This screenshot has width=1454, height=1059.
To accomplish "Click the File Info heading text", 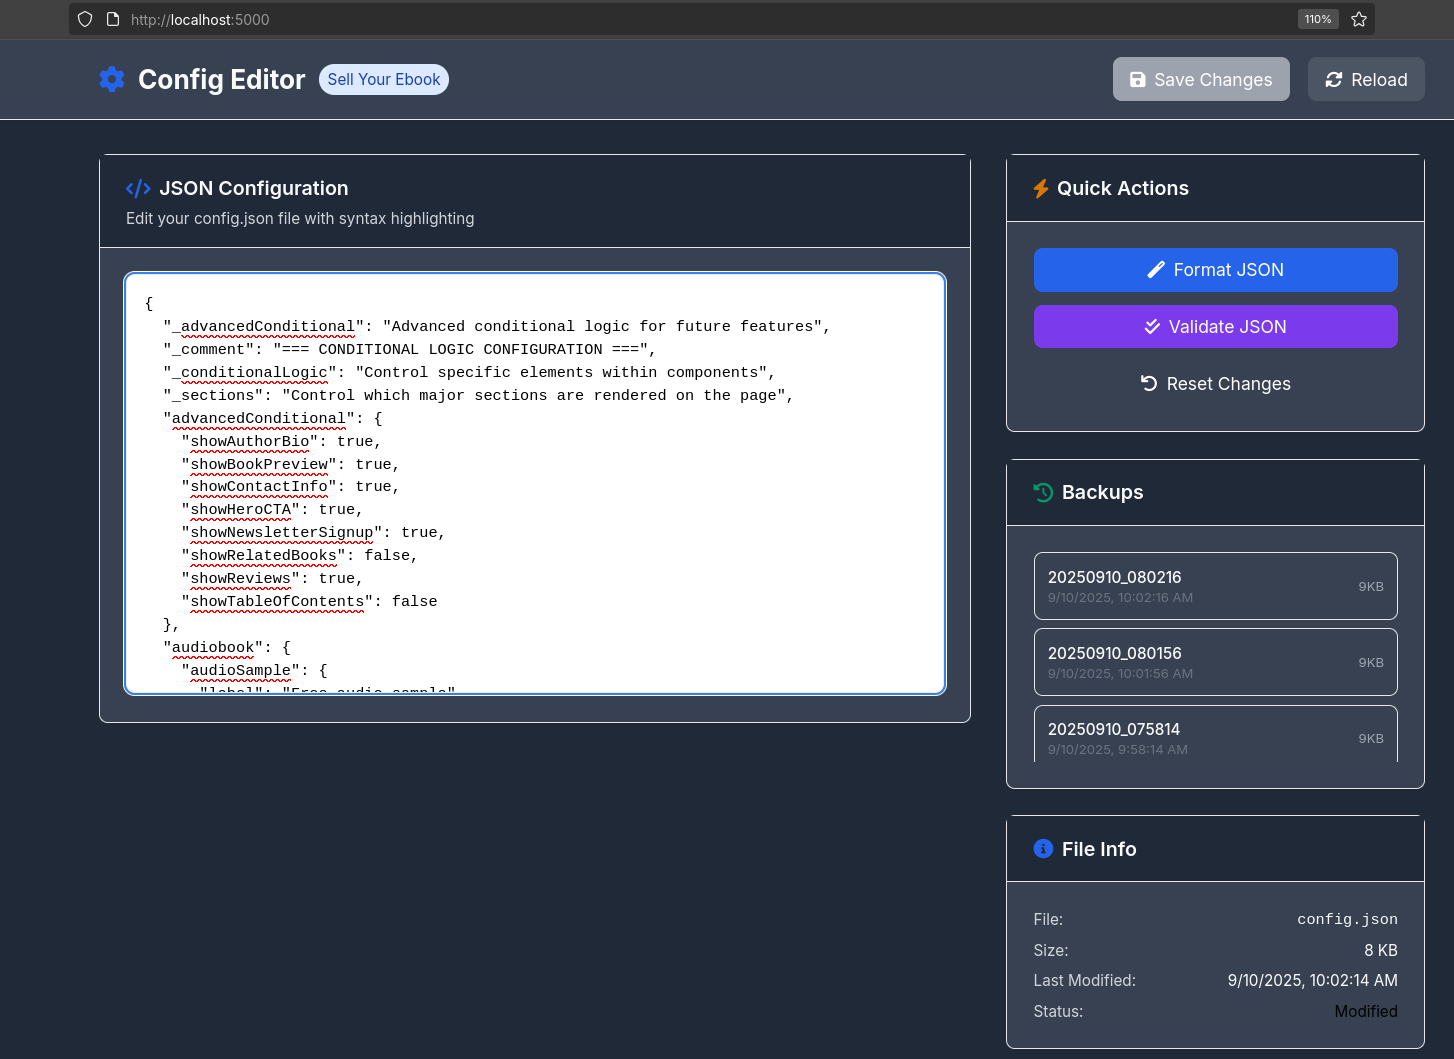I will [1099, 849].
